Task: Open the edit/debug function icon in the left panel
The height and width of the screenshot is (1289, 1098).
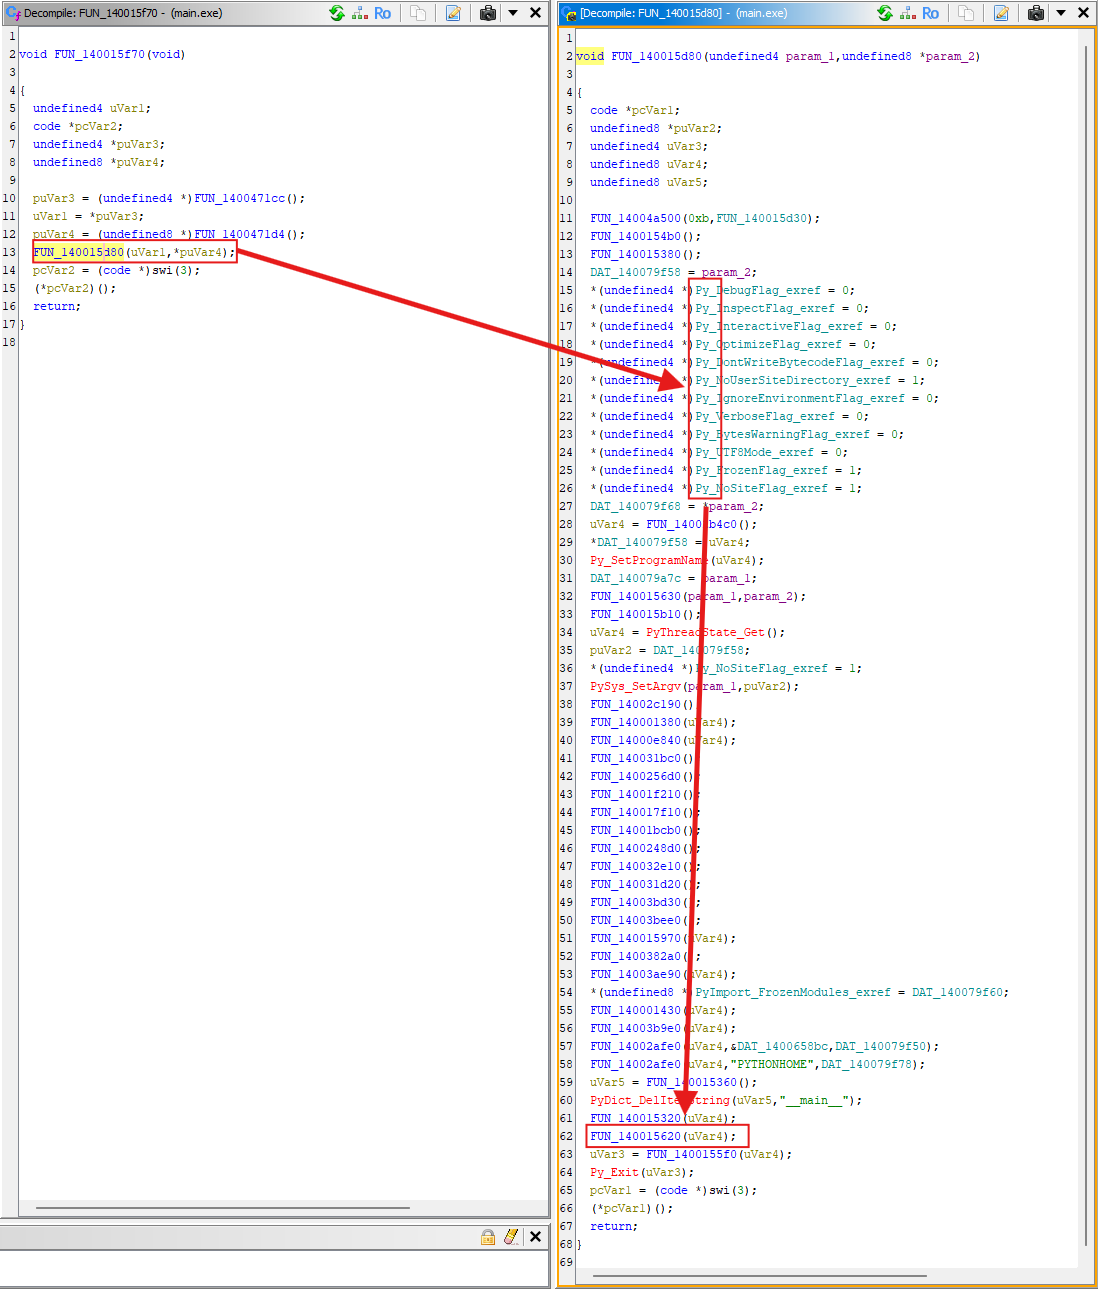Action: [453, 13]
